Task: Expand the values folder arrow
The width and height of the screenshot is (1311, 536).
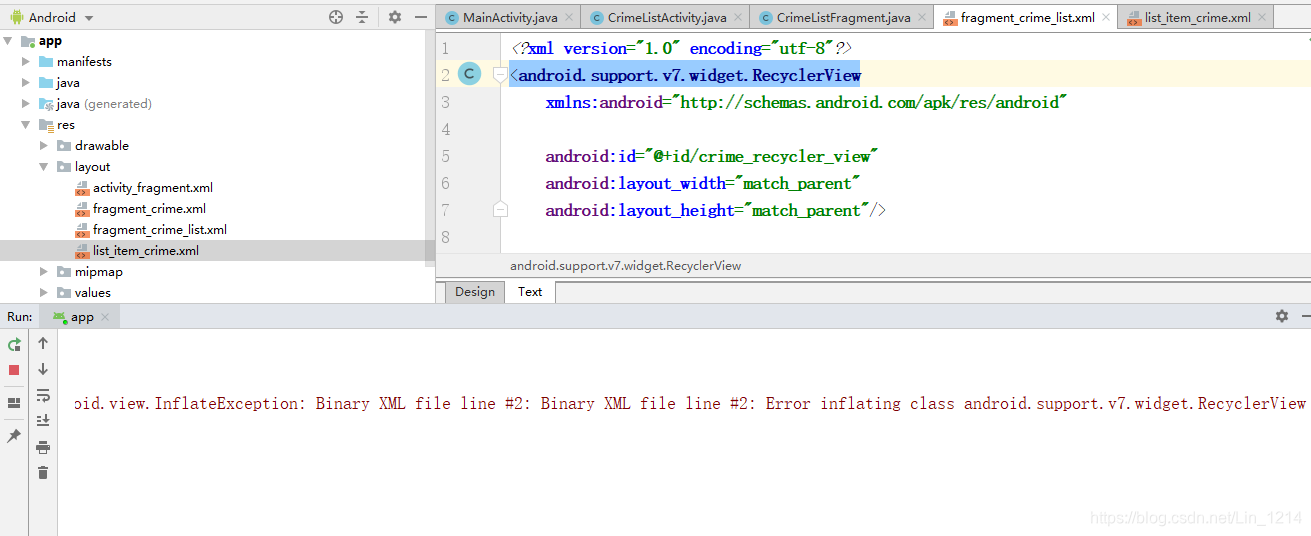Action: click(45, 292)
